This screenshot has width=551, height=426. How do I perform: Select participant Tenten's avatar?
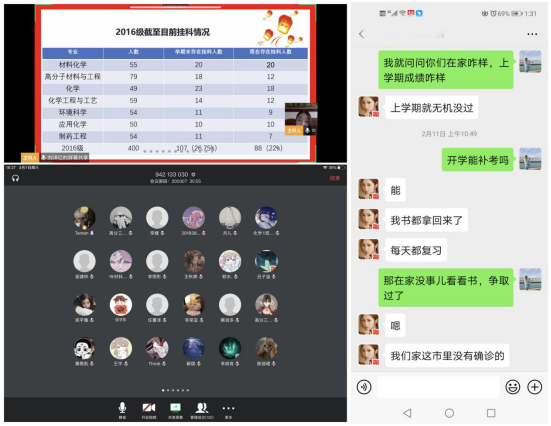click(x=84, y=218)
